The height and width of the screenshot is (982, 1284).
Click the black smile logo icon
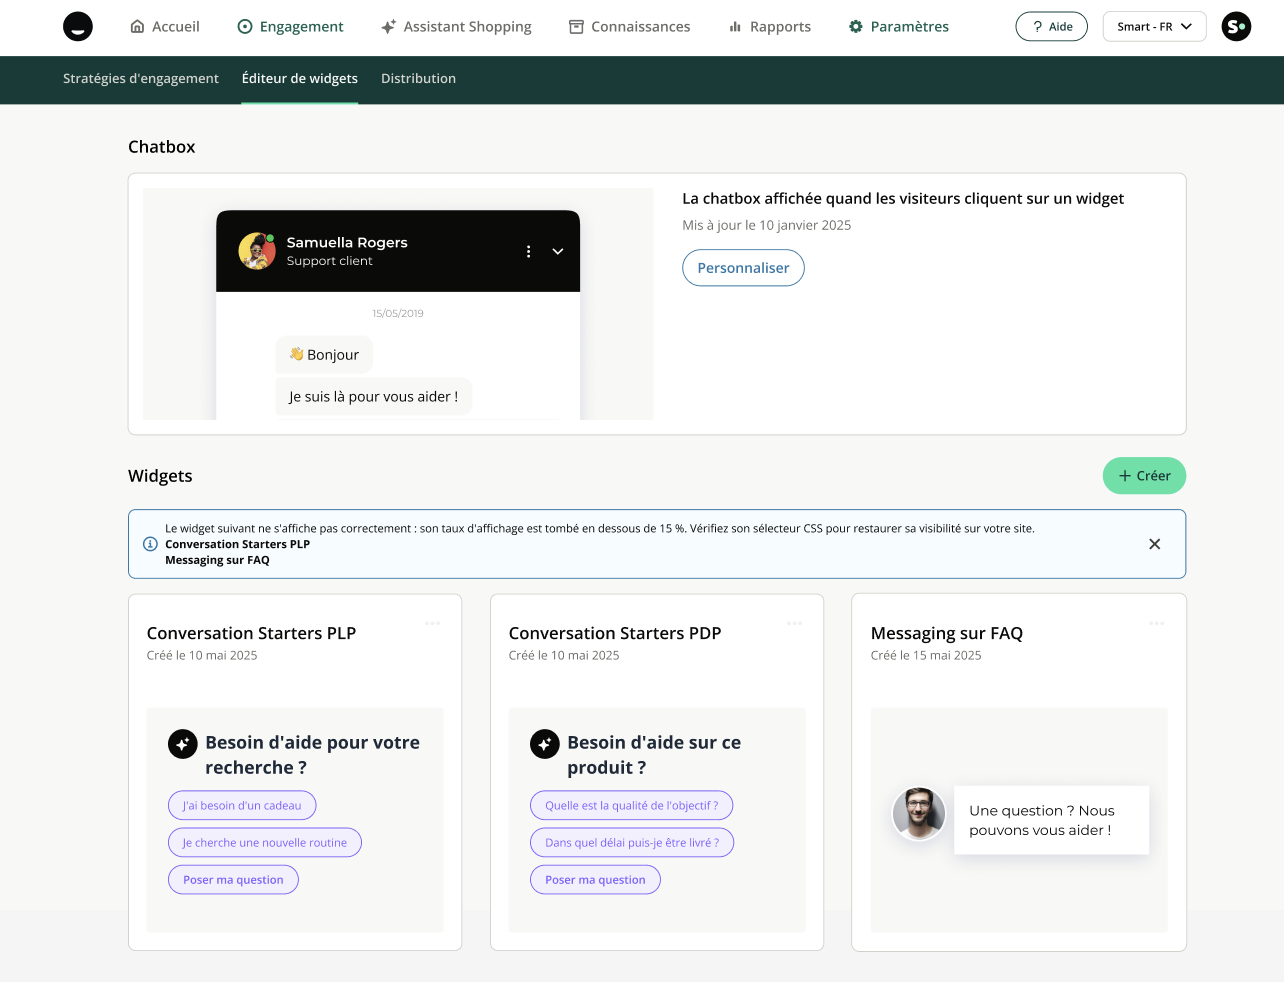[78, 27]
